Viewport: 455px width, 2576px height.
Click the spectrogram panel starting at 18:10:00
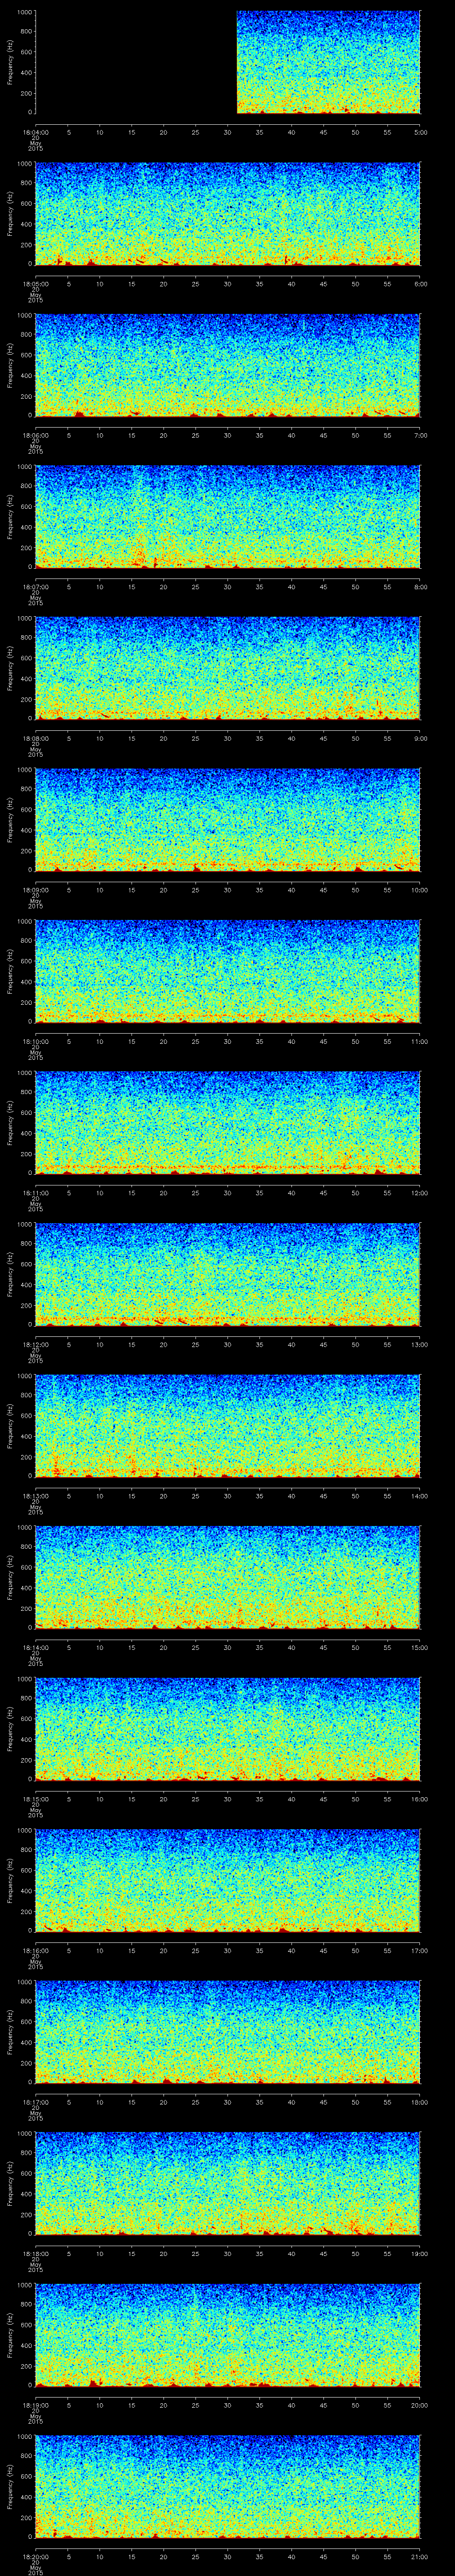[x=228, y=971]
